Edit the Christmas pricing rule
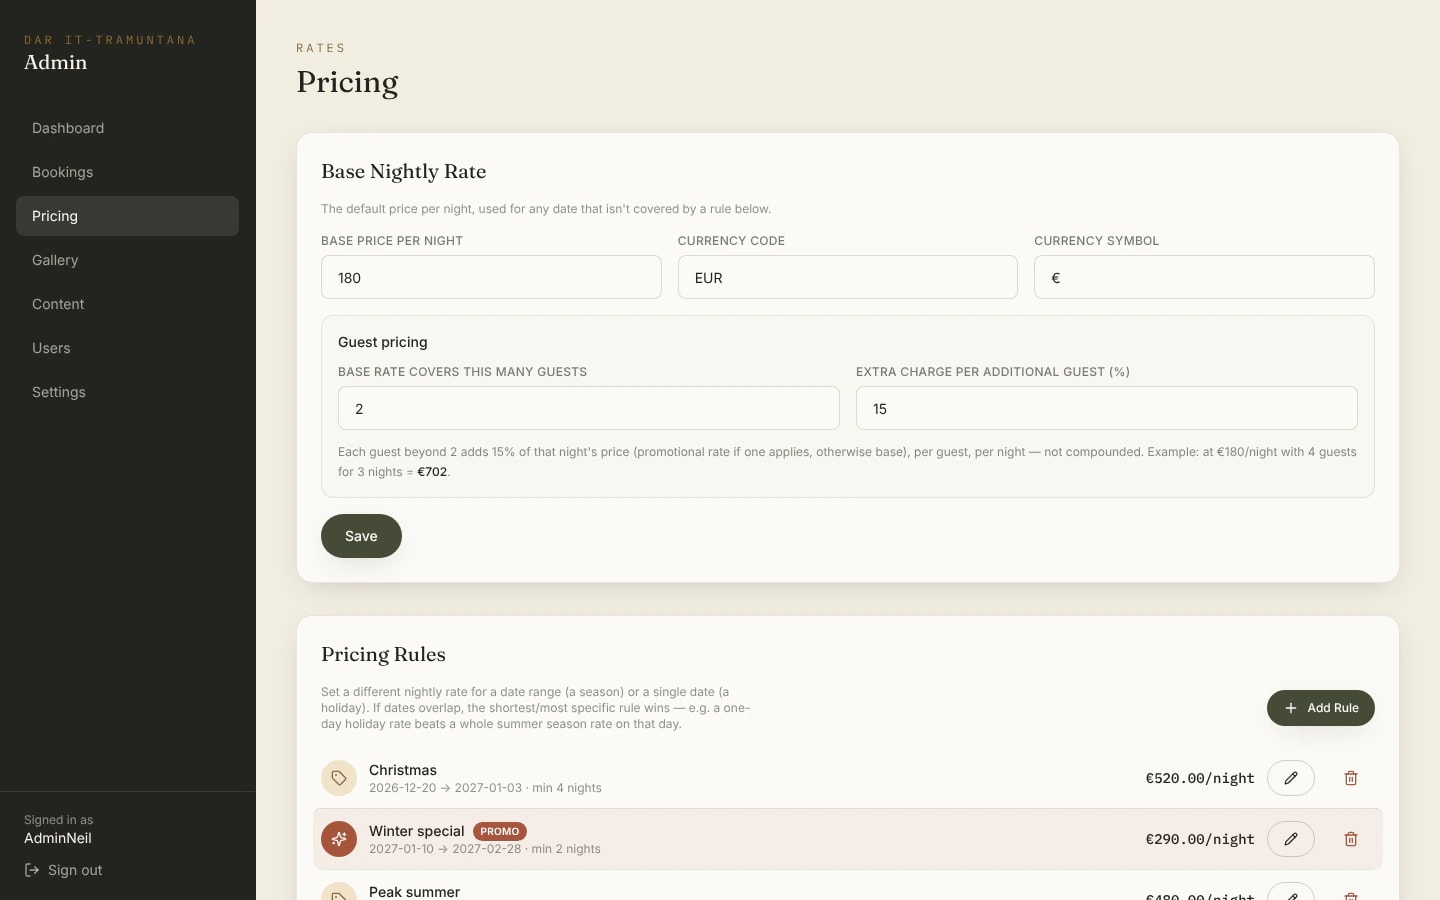The width and height of the screenshot is (1440, 900). [x=1291, y=778]
